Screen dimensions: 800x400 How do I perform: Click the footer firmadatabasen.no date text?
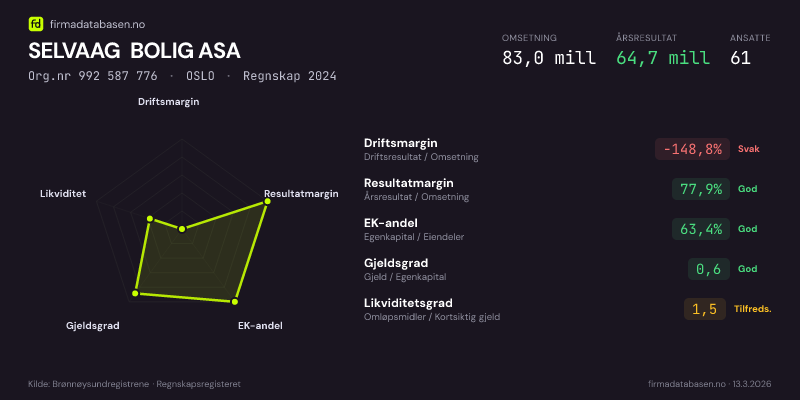click(709, 384)
